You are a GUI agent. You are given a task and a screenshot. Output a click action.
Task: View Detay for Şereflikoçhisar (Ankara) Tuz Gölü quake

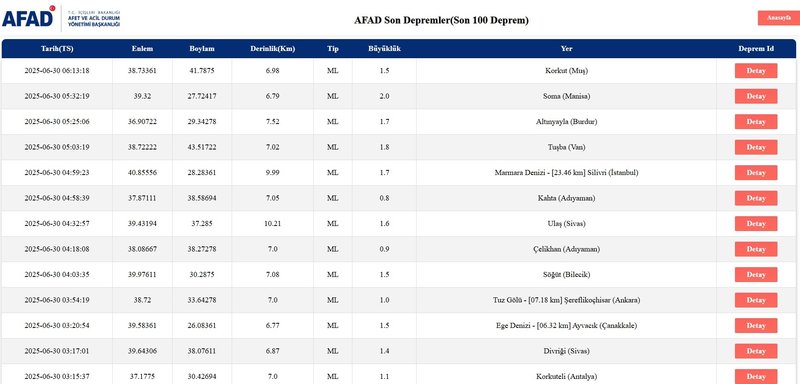click(x=756, y=300)
